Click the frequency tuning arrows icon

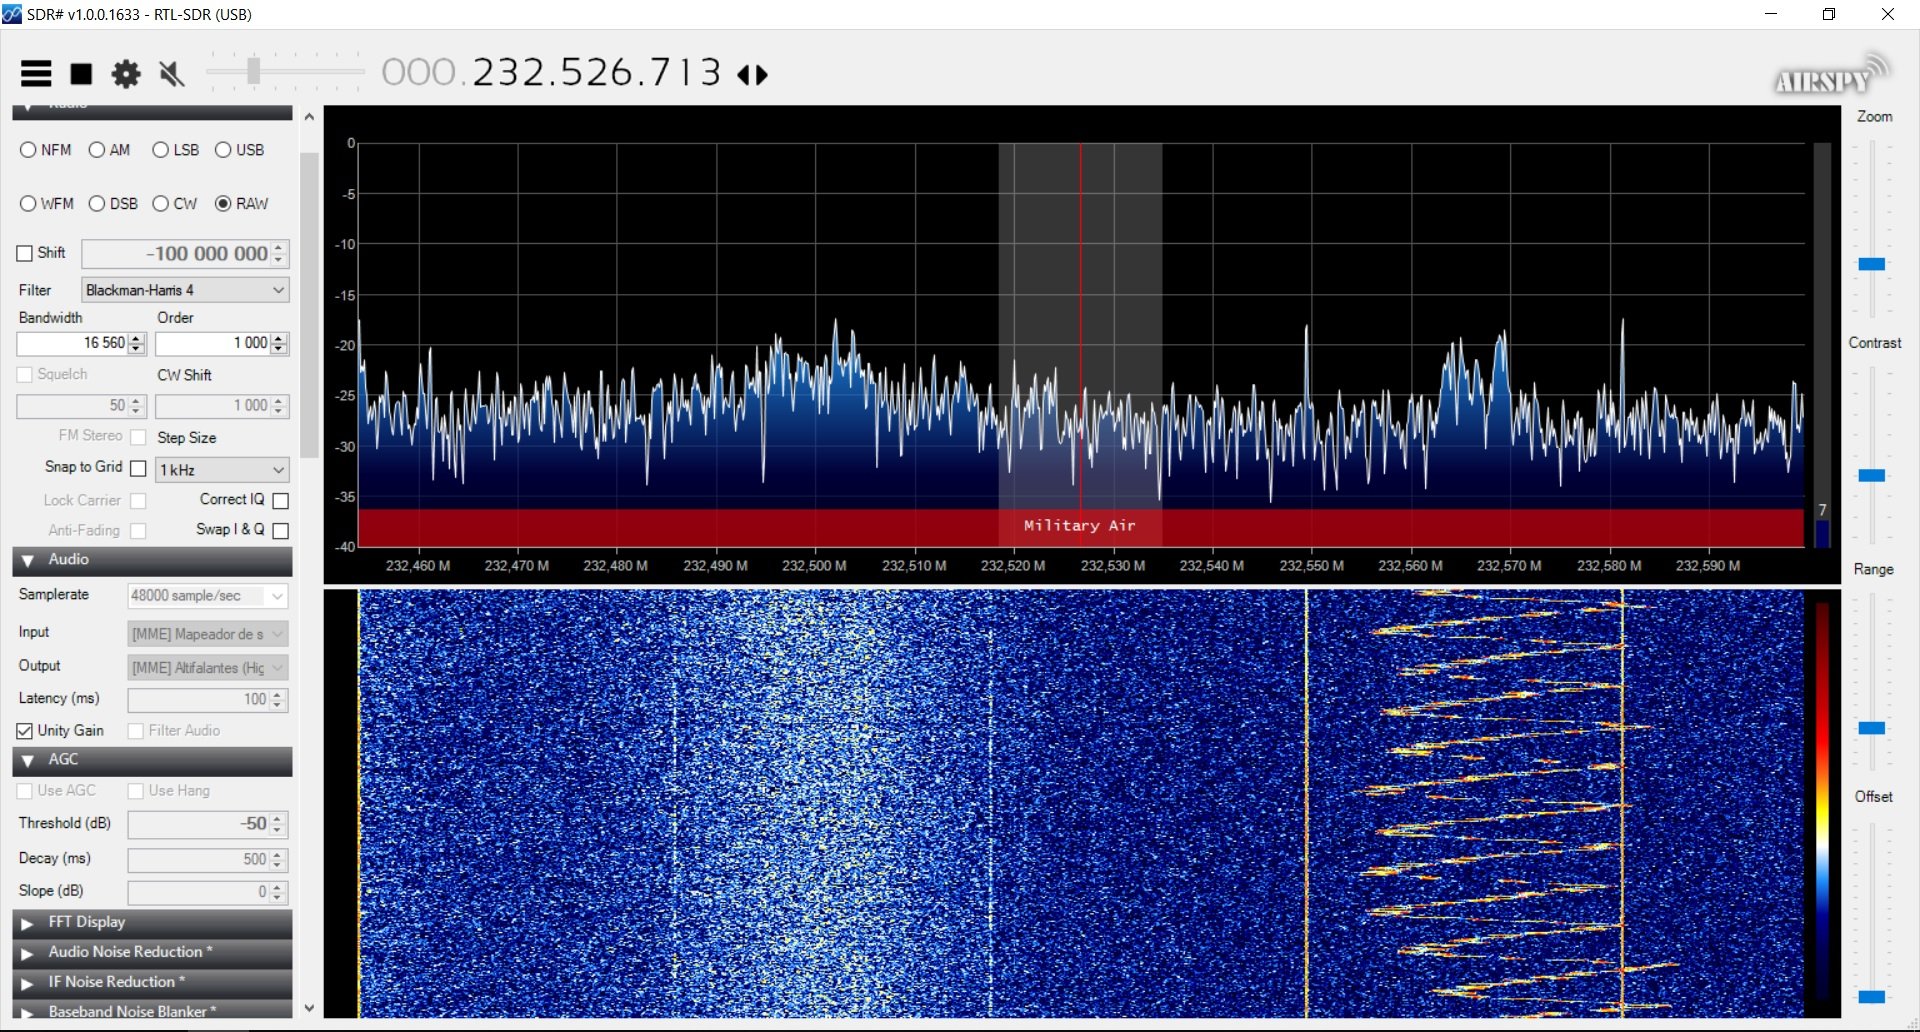point(753,74)
